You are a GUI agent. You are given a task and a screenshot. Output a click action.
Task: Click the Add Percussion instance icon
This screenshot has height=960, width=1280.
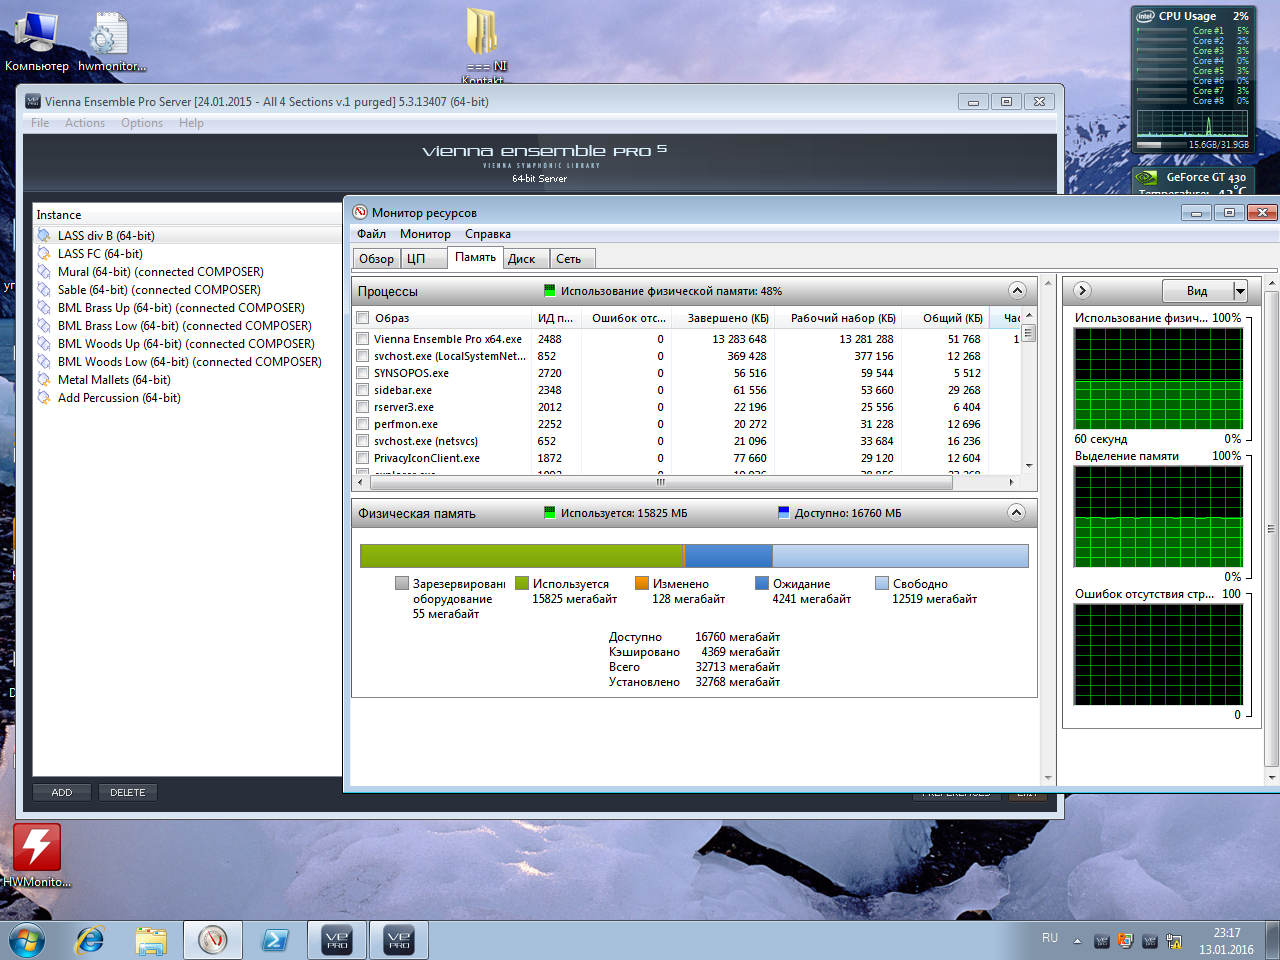tap(44, 398)
